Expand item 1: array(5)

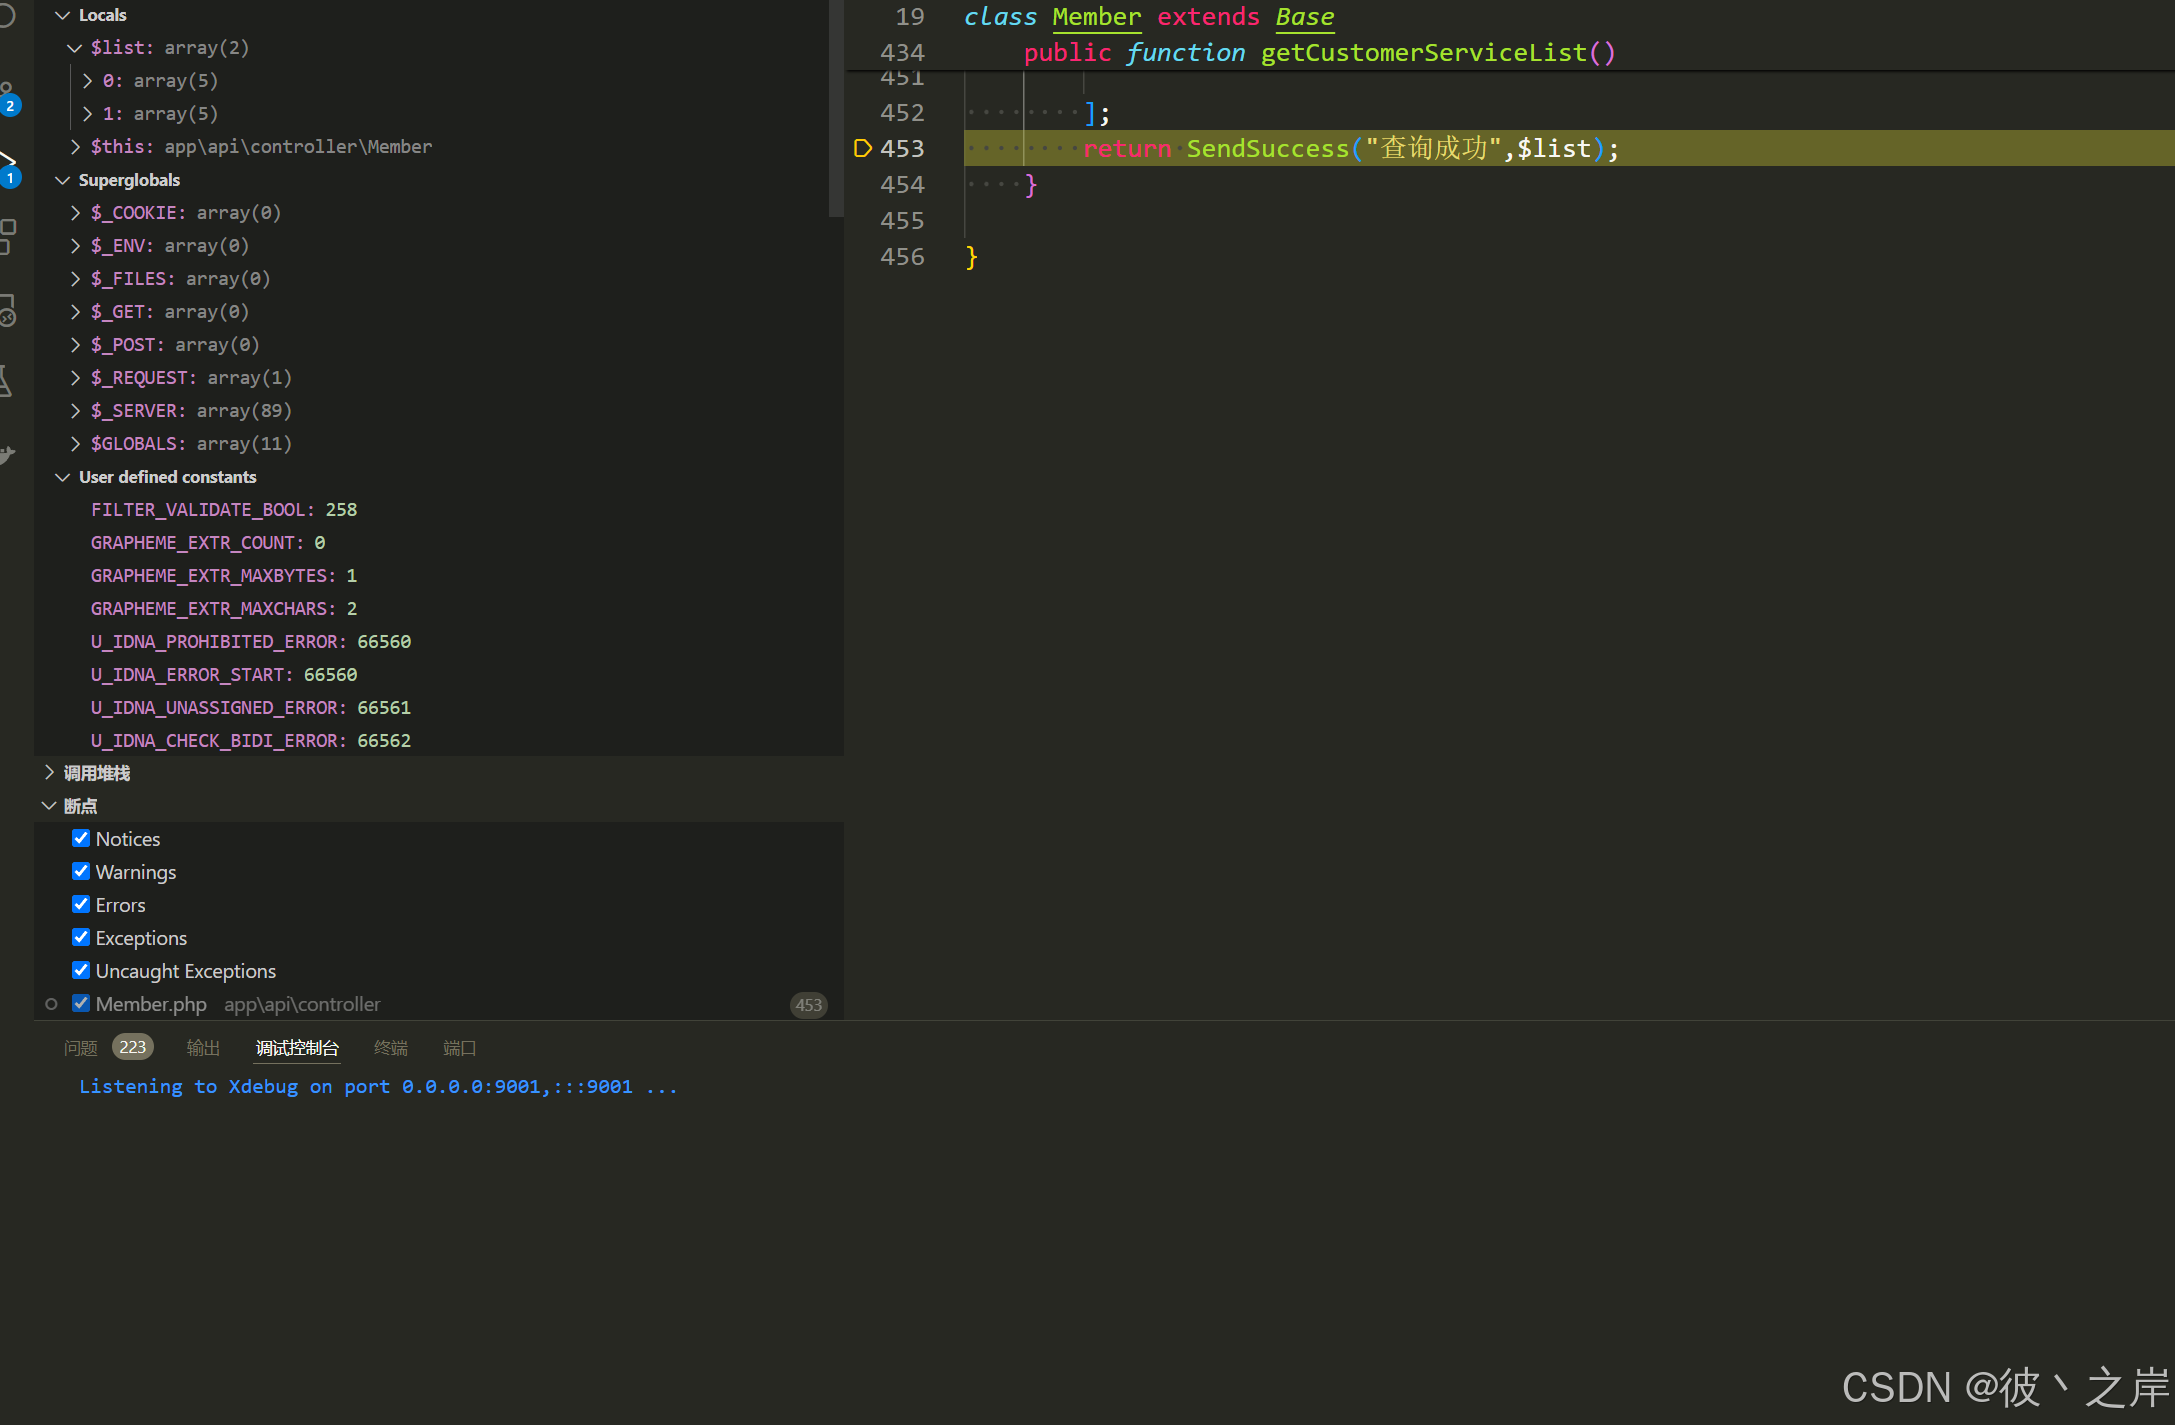point(87,114)
